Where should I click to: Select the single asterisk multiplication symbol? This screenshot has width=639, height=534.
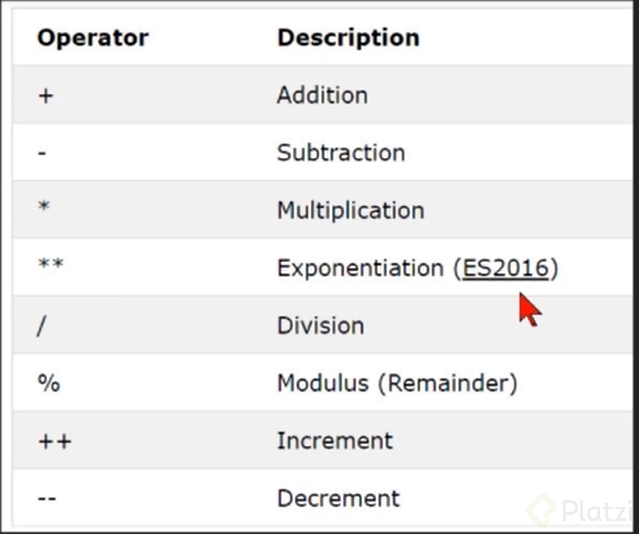[x=44, y=206]
